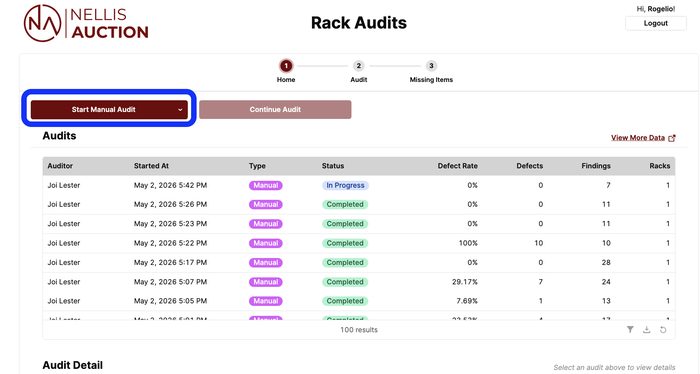
Task: Download audits table data icon
Action: [646, 330]
